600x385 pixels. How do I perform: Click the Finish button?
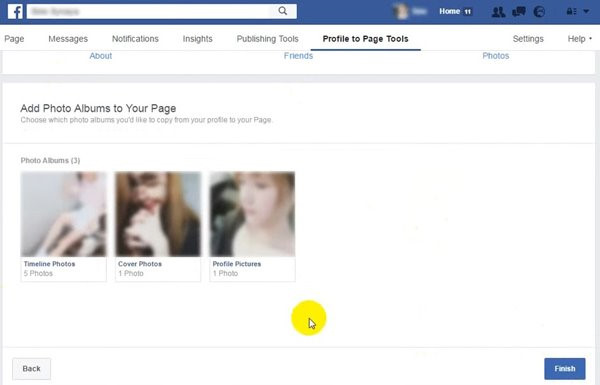click(565, 369)
